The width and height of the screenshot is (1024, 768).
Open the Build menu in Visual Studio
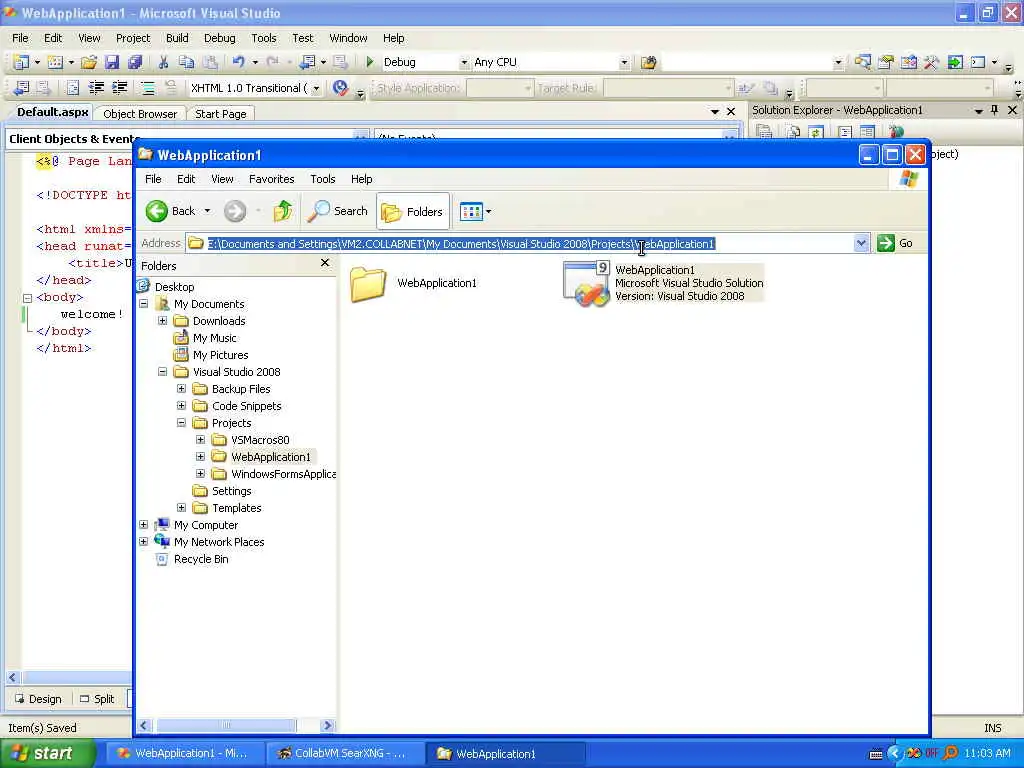(x=177, y=38)
